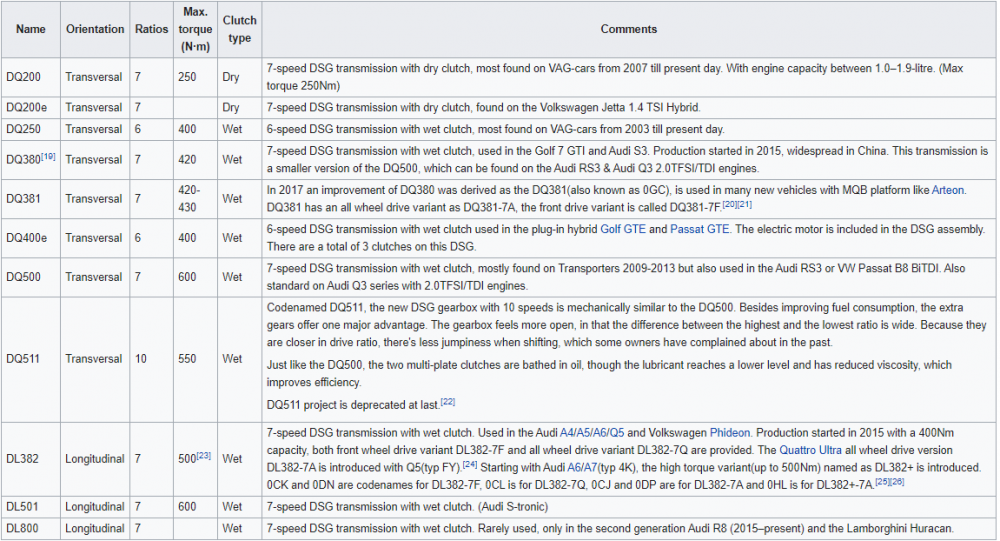Image resolution: width=1000 pixels, height=541 pixels.
Task: Select the DL800 name cell
Action: 31,528
